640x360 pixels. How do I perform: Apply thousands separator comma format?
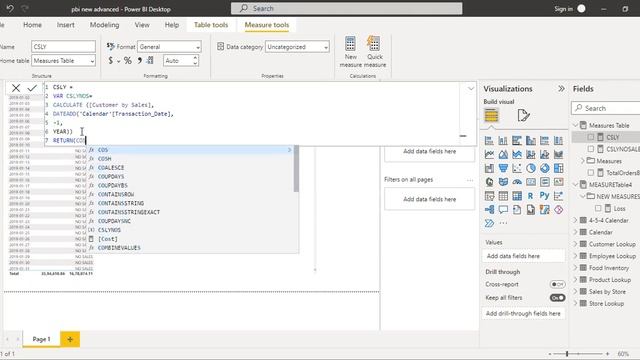tap(140, 61)
